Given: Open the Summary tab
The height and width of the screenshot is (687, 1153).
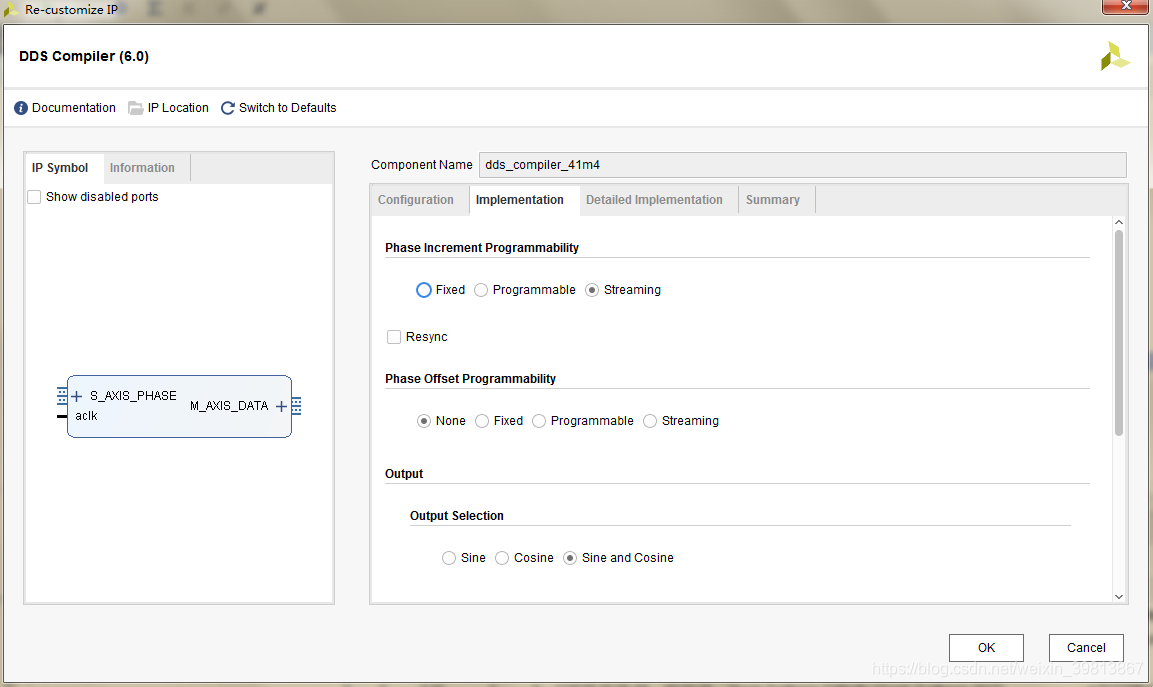Looking at the screenshot, I should pyautogui.click(x=773, y=200).
